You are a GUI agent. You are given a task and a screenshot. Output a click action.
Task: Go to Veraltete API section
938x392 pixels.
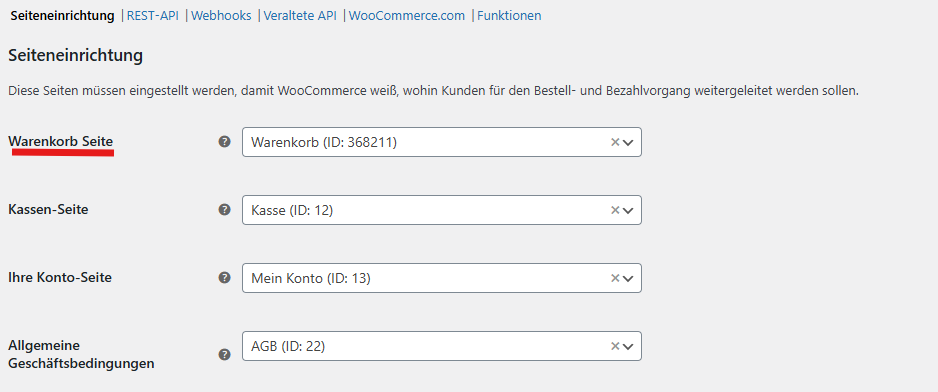tap(300, 16)
